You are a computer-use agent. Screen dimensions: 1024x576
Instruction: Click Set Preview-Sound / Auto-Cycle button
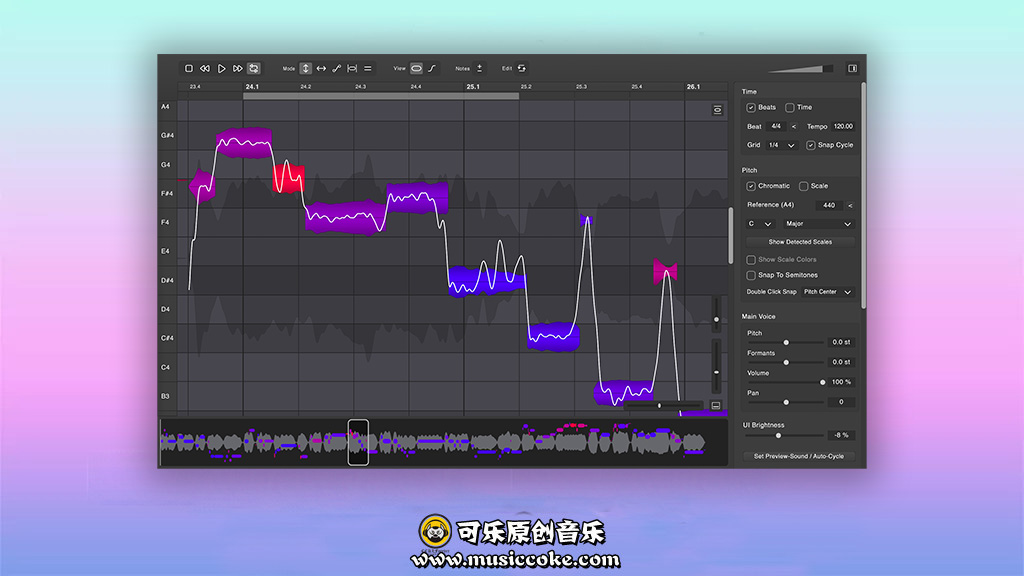[799, 456]
